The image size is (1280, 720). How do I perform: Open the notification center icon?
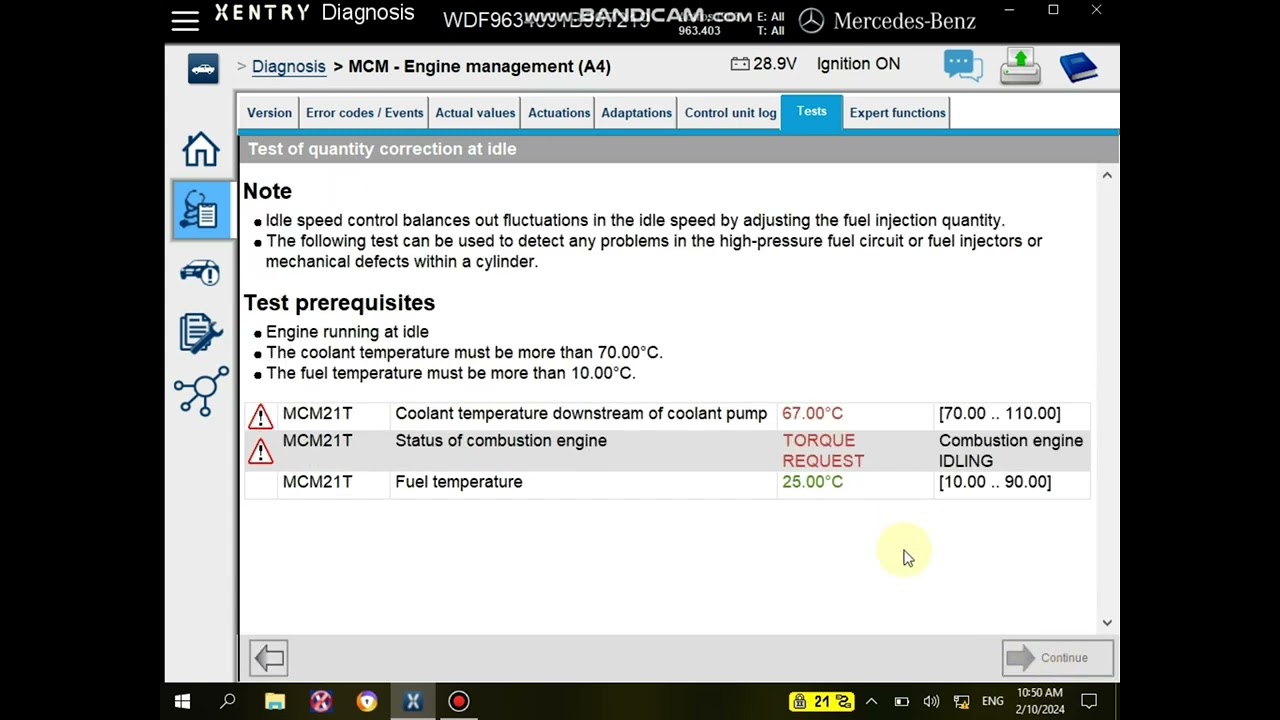point(1090,702)
